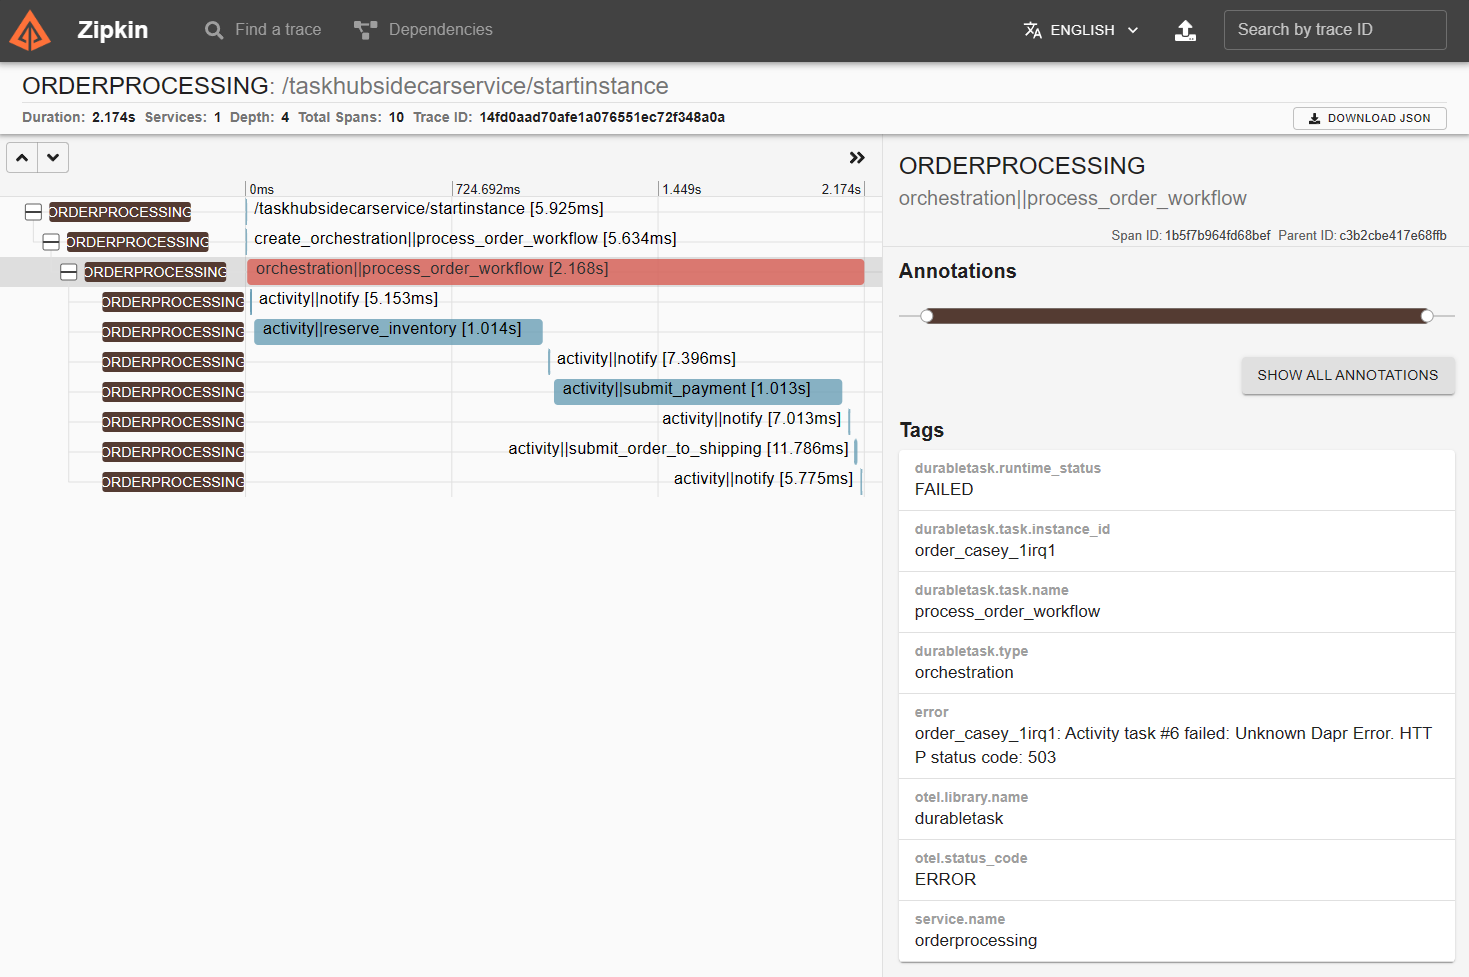Open the Find a trace page
Viewport: 1469px width, 977px height.
(263, 30)
